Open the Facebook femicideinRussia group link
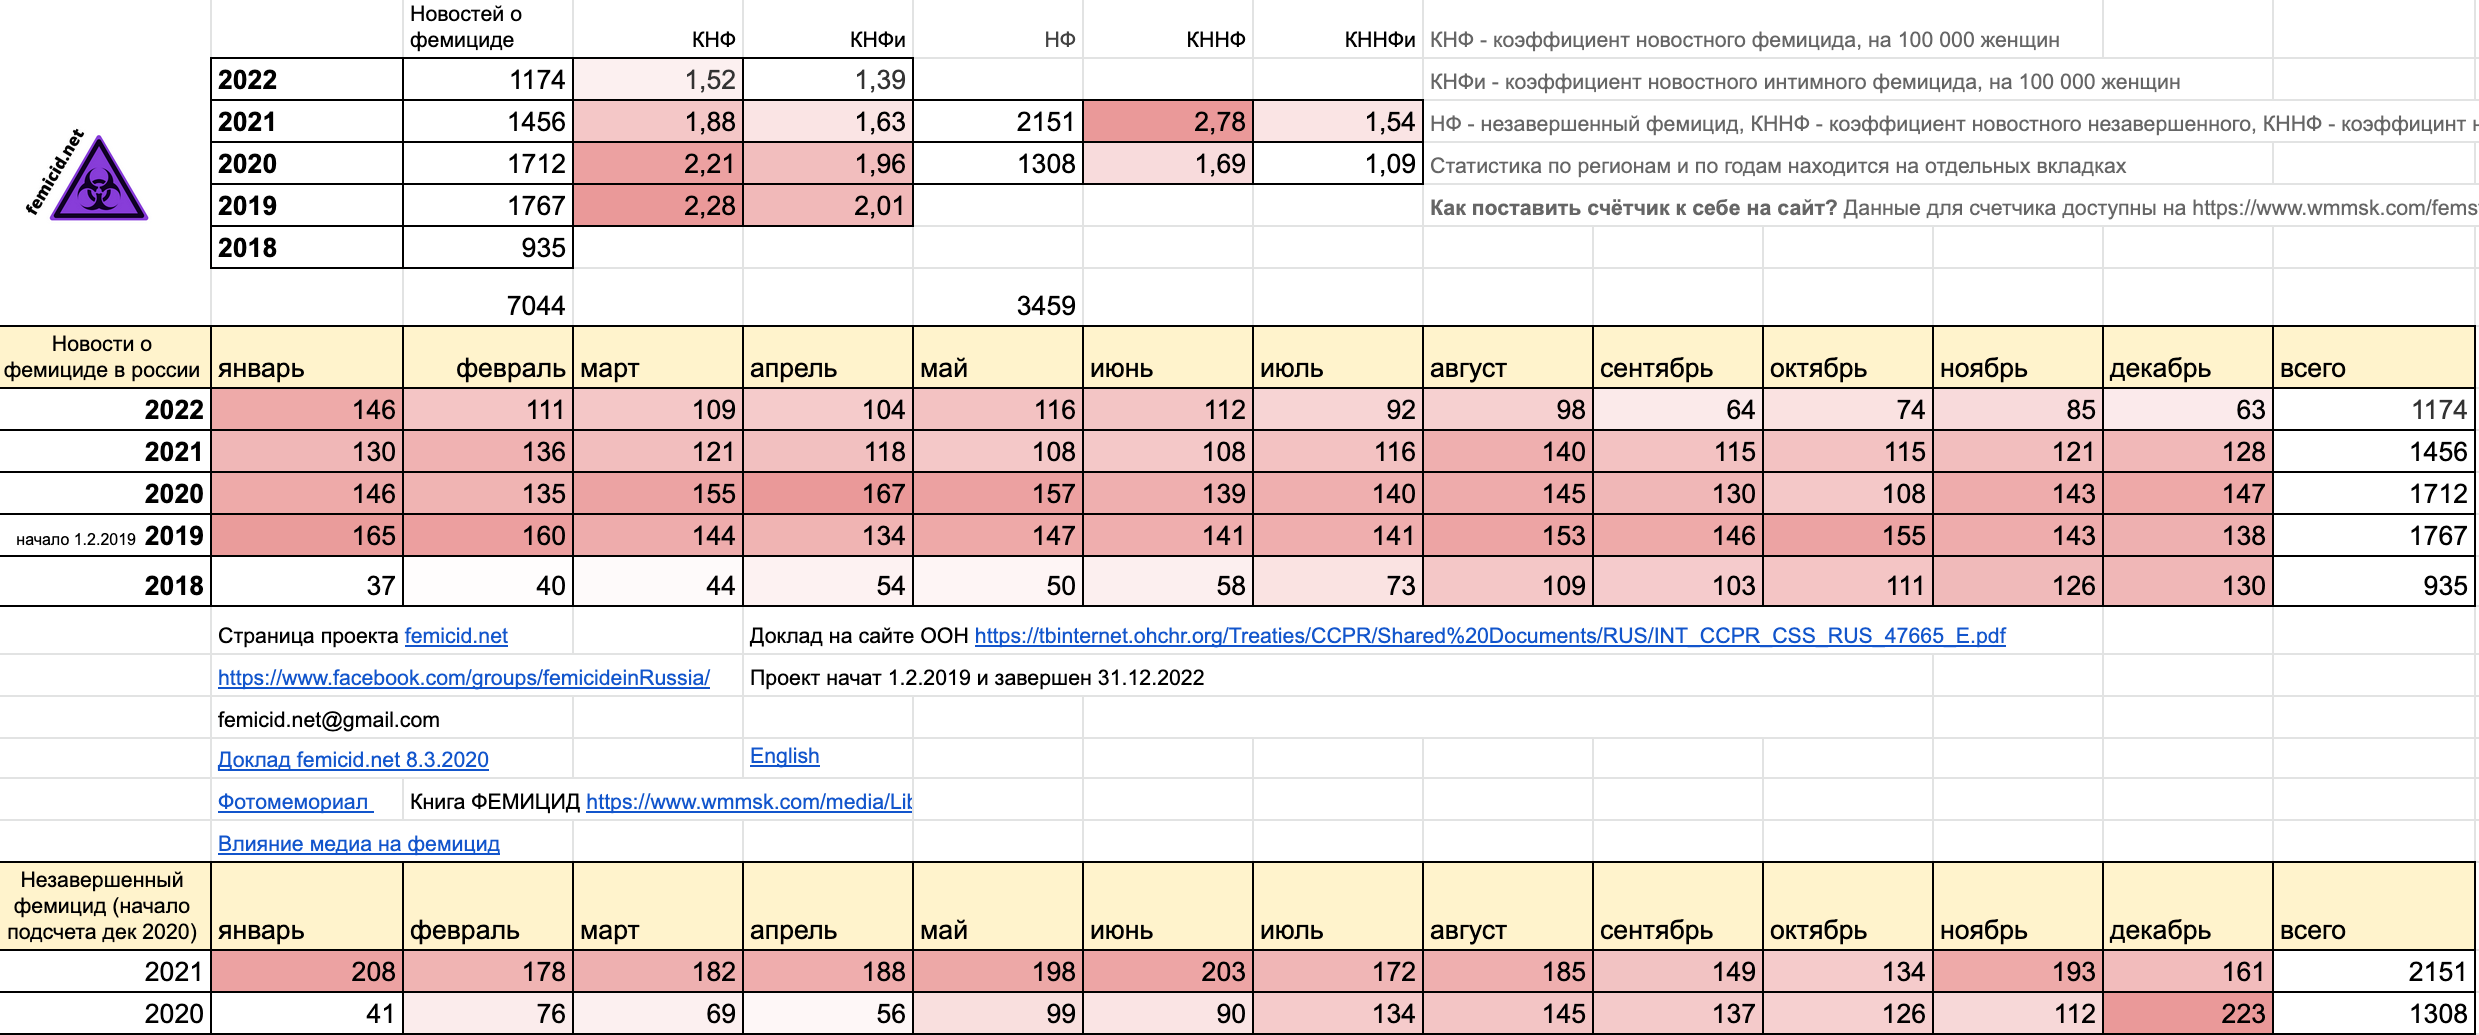The height and width of the screenshot is (1035, 2479). (464, 678)
